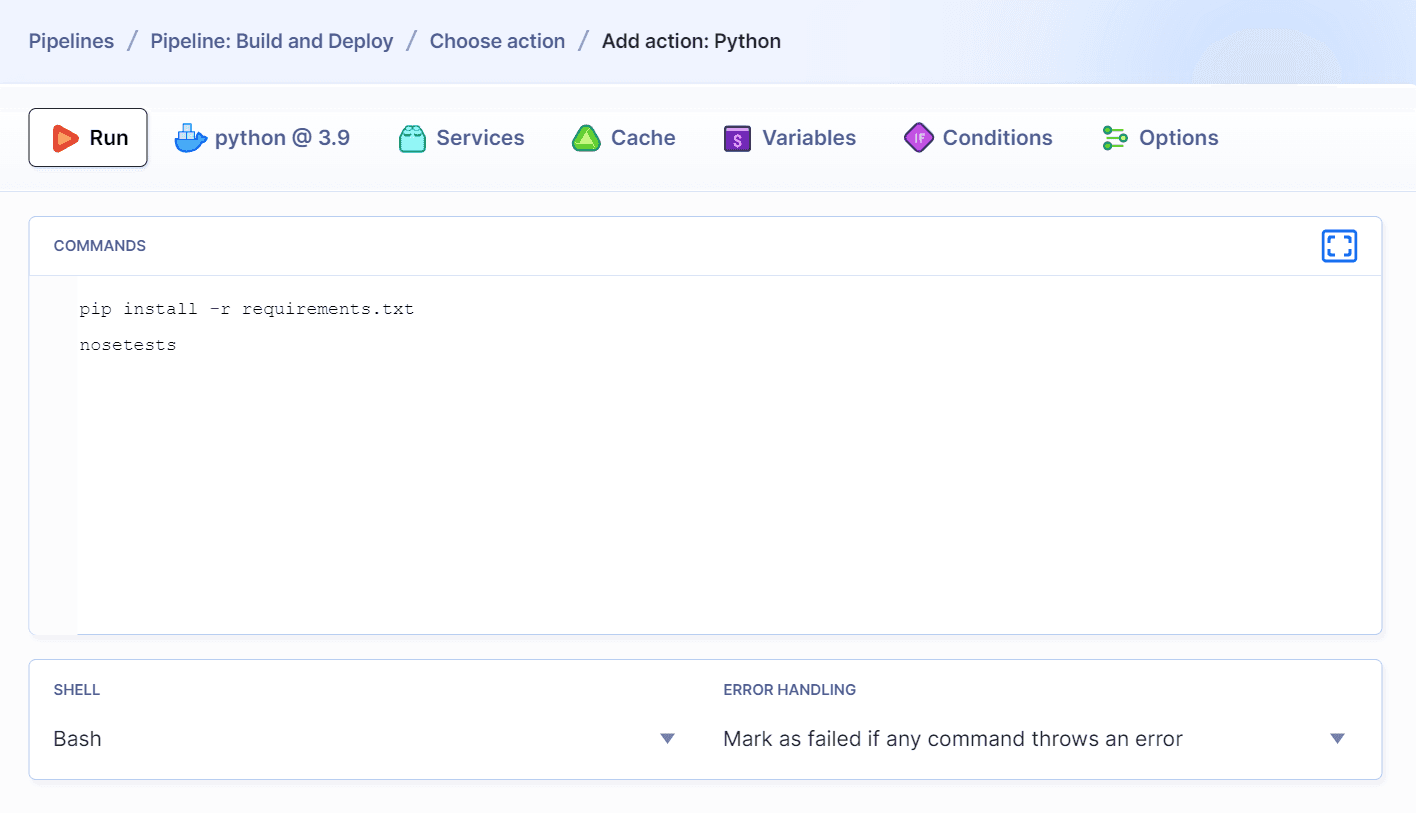The height and width of the screenshot is (813, 1416).
Task: Click the Run button
Action: pos(88,137)
